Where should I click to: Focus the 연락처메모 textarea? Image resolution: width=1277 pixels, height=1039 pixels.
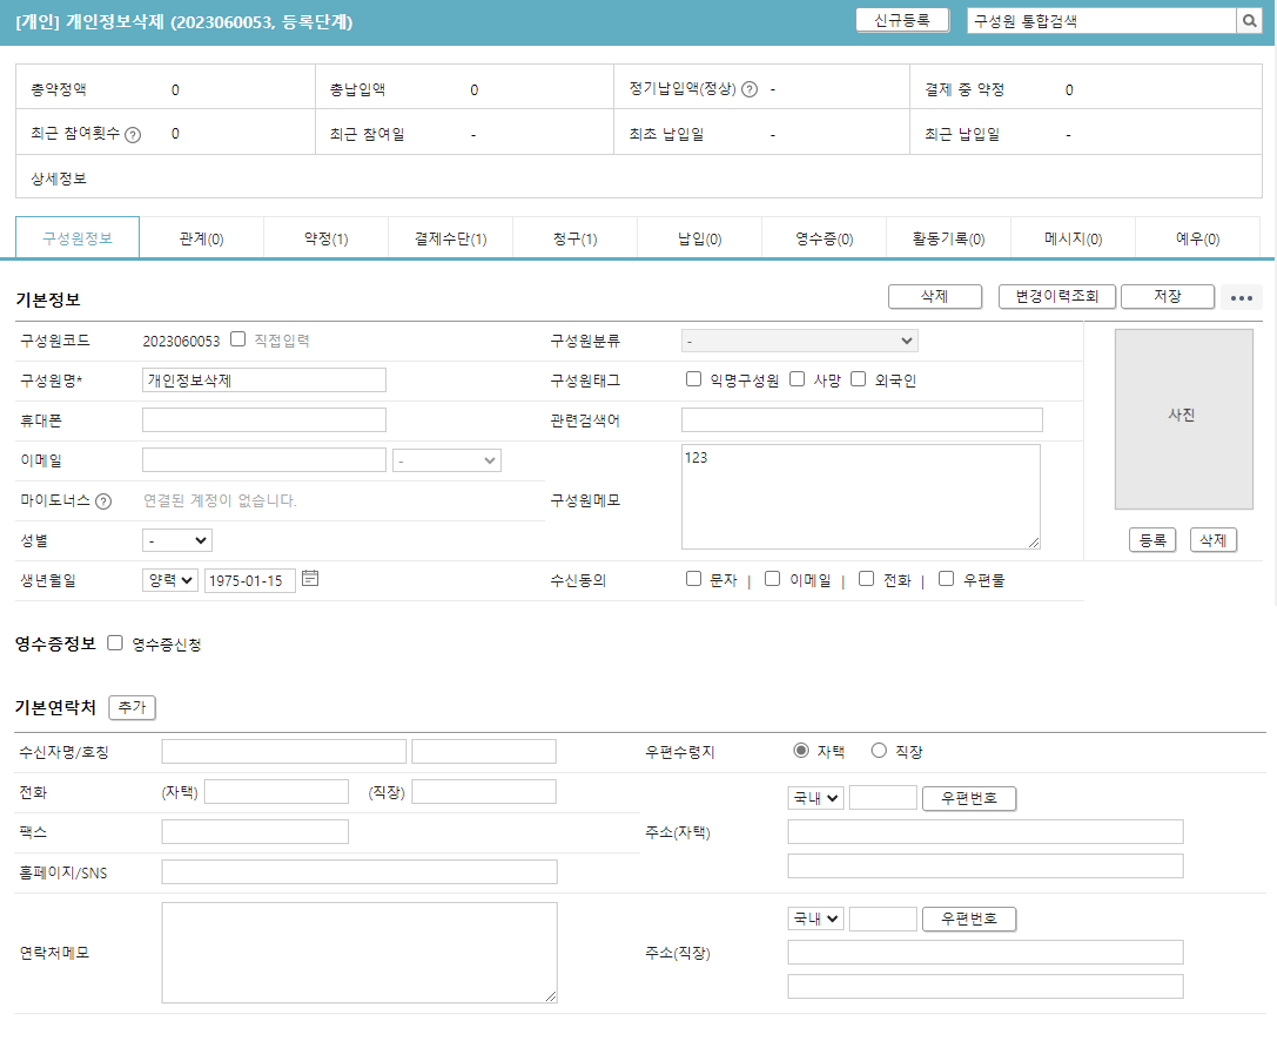[359, 952]
